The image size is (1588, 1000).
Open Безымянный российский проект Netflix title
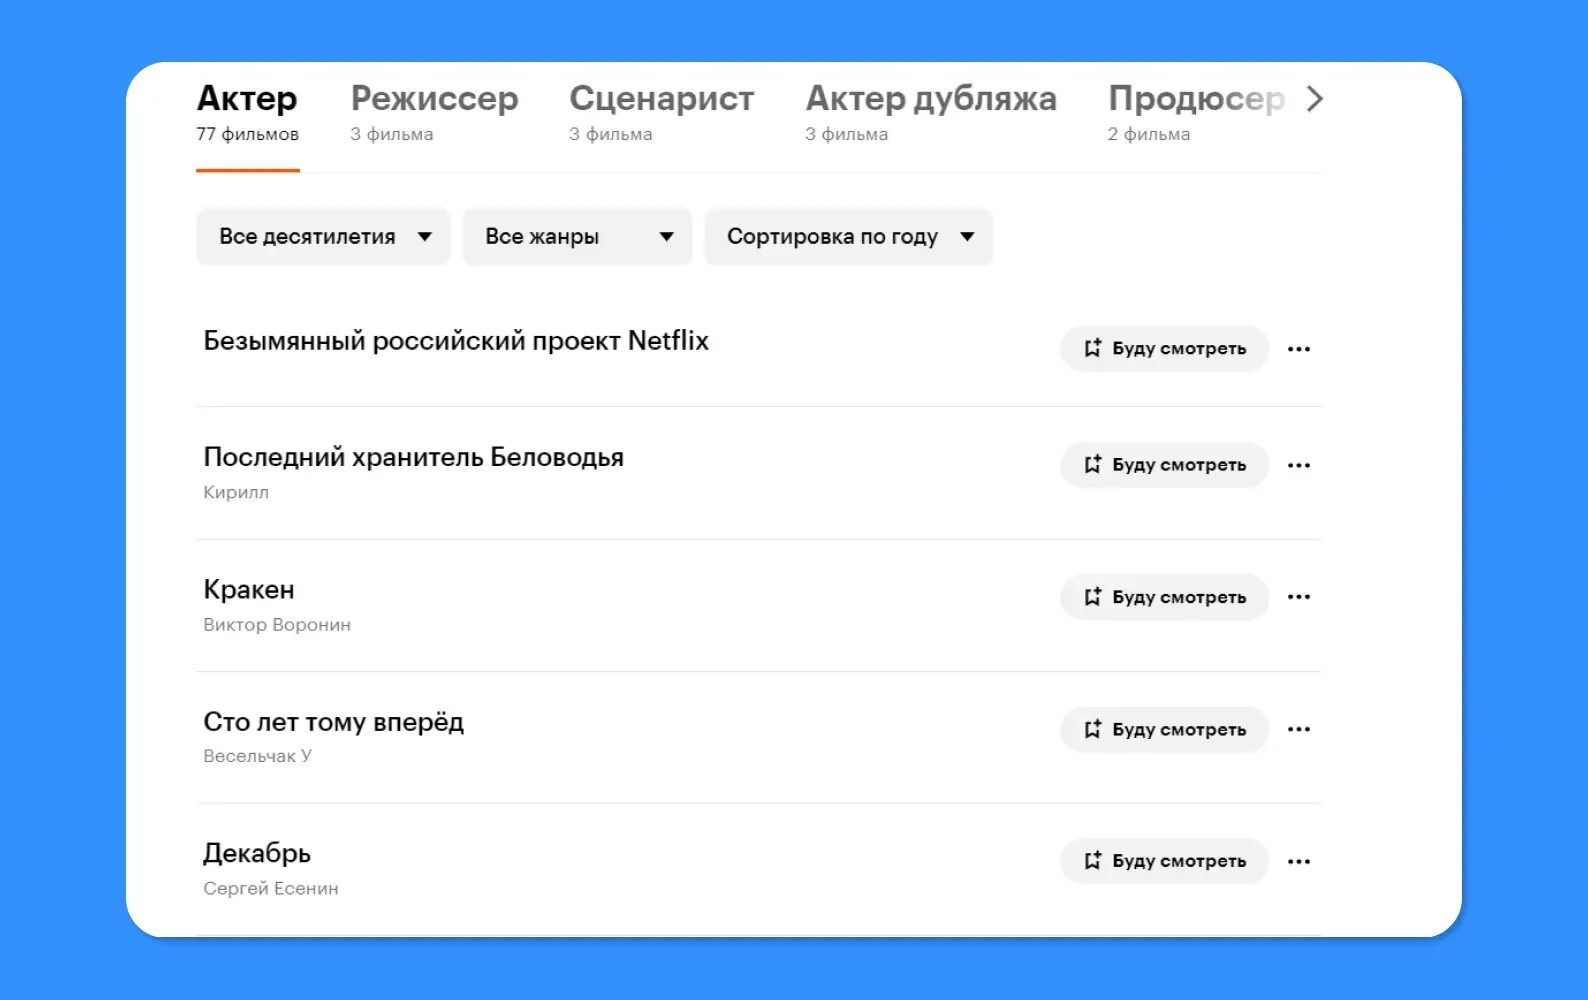coord(456,341)
